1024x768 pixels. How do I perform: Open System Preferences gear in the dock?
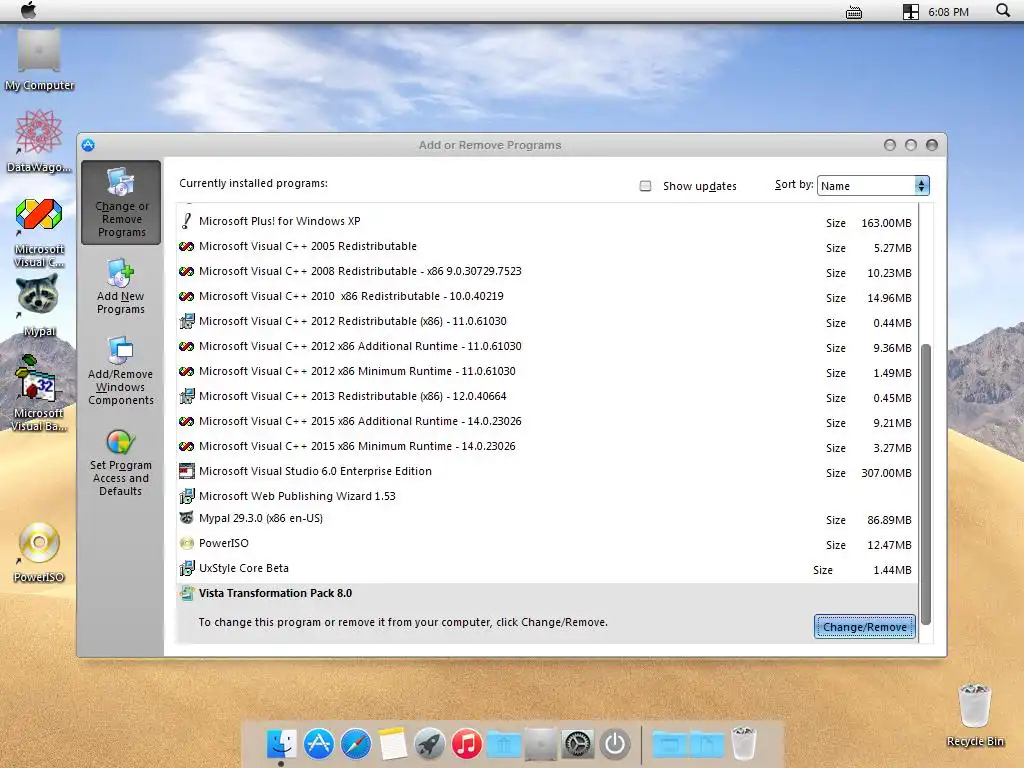(x=578, y=743)
